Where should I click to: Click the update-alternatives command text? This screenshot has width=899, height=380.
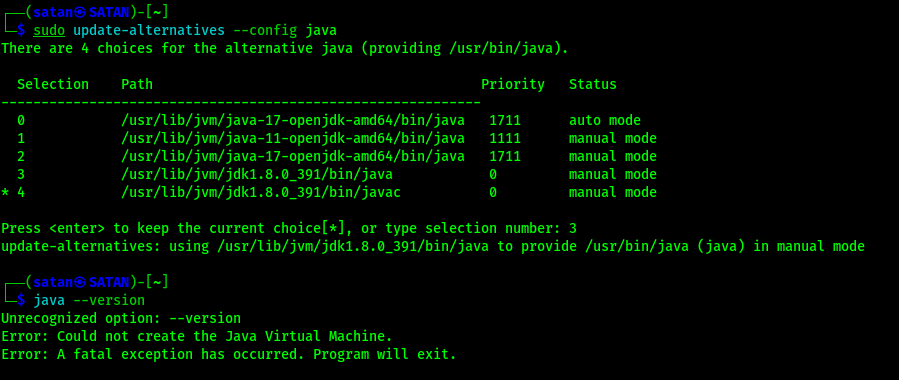149,30
